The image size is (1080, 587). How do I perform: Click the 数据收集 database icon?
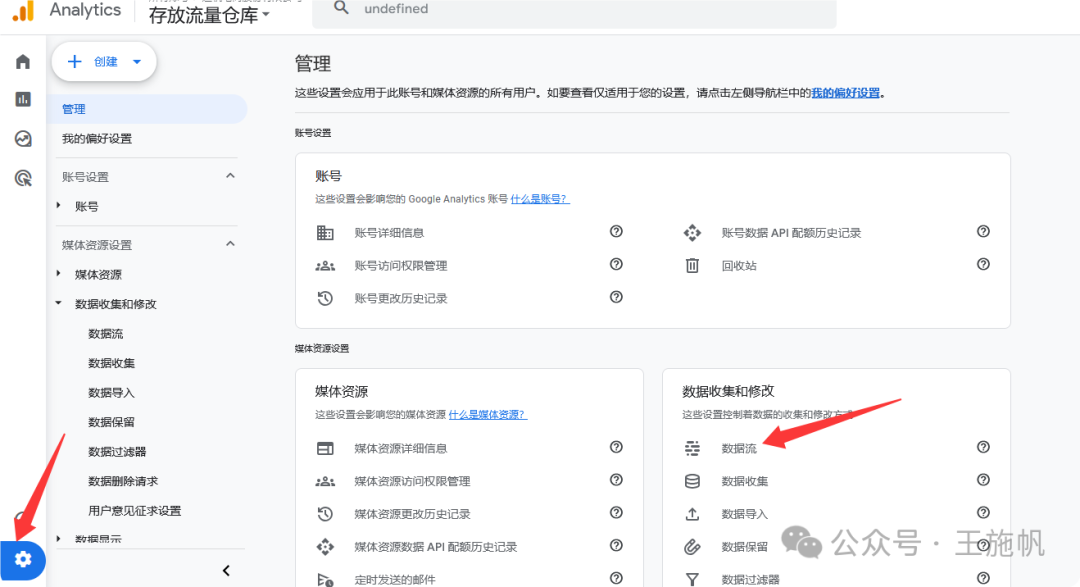tap(692, 481)
